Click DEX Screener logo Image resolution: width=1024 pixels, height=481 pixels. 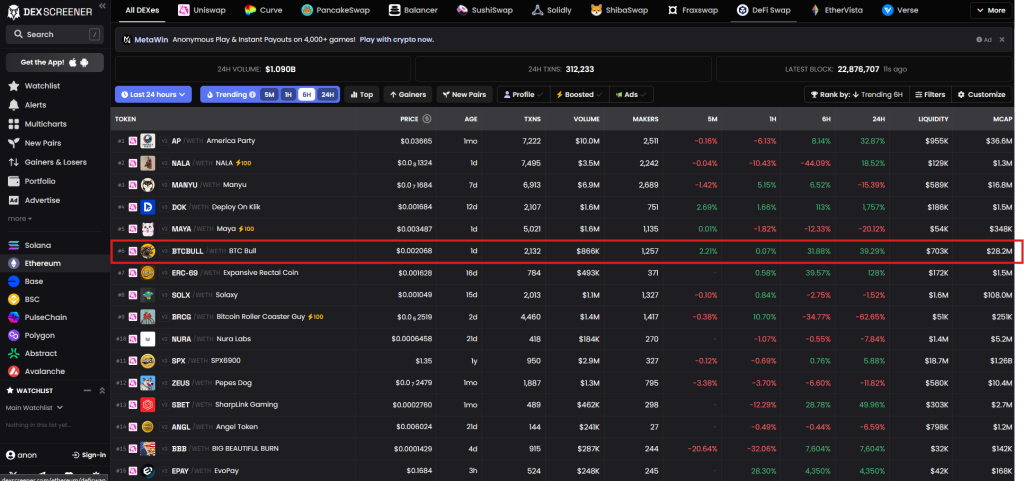tap(49, 10)
